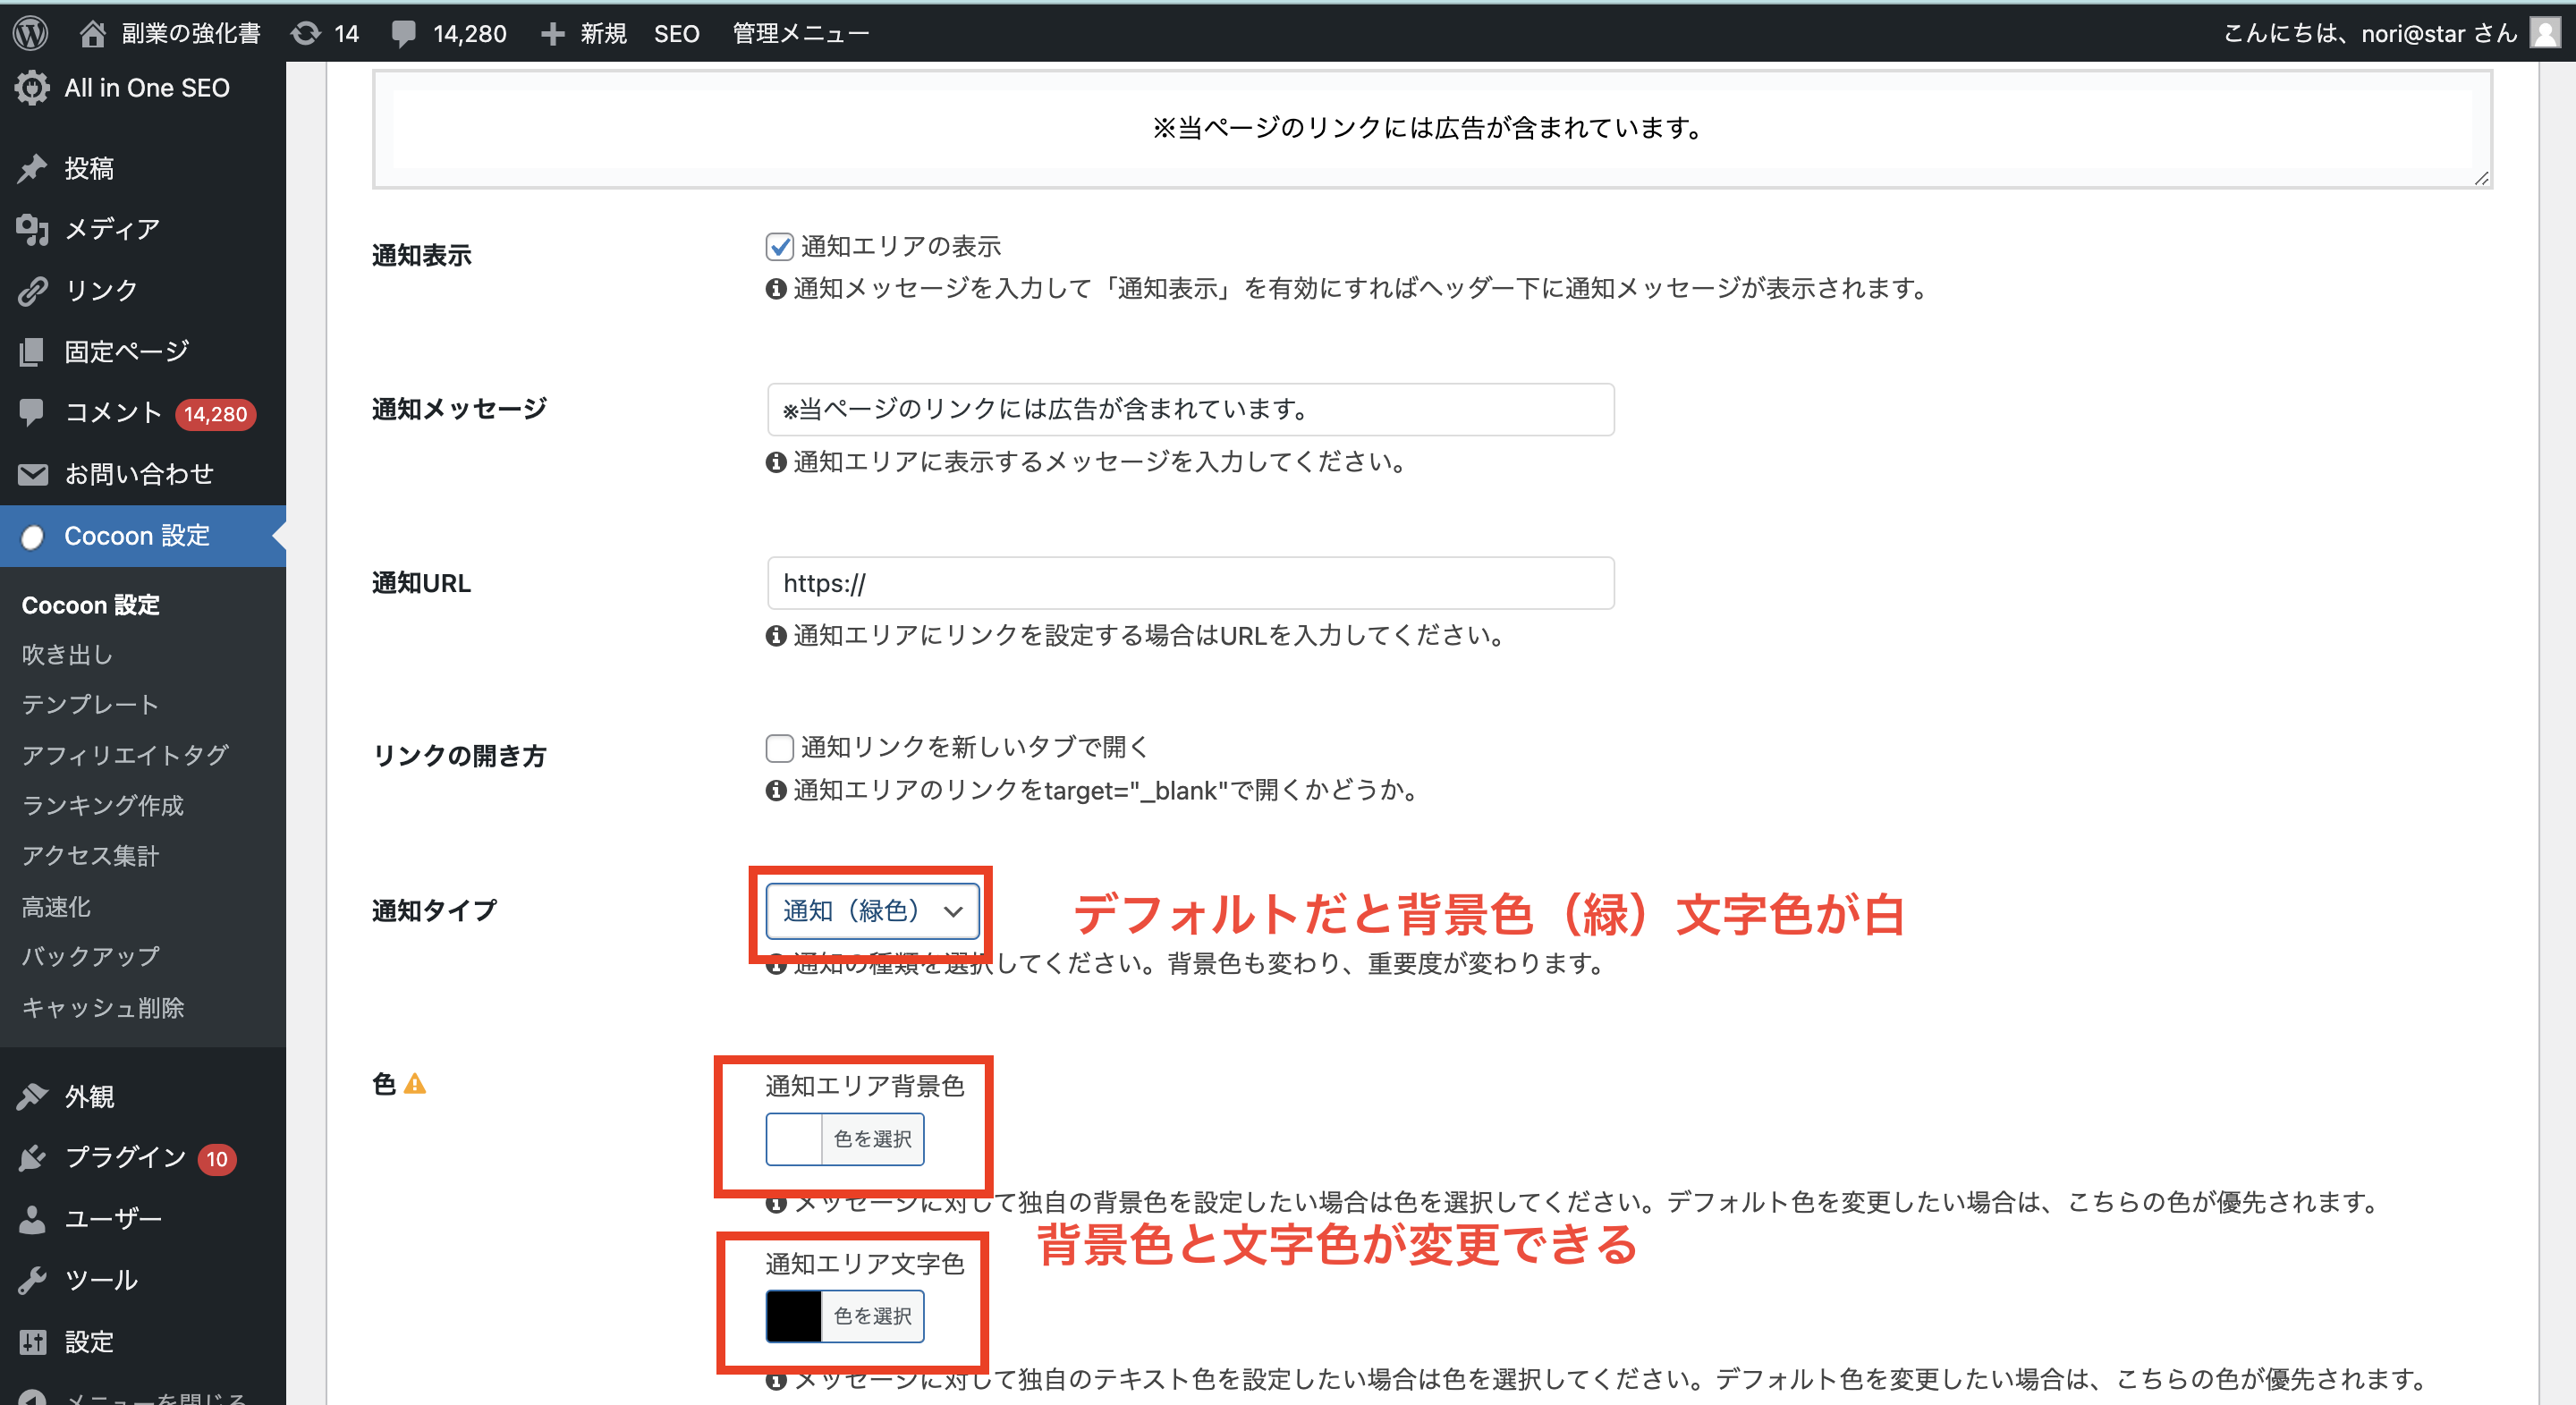This screenshot has height=1405, width=2576.
Task: Click the 14,280 comments badge in sidebar
Action: coord(215,414)
